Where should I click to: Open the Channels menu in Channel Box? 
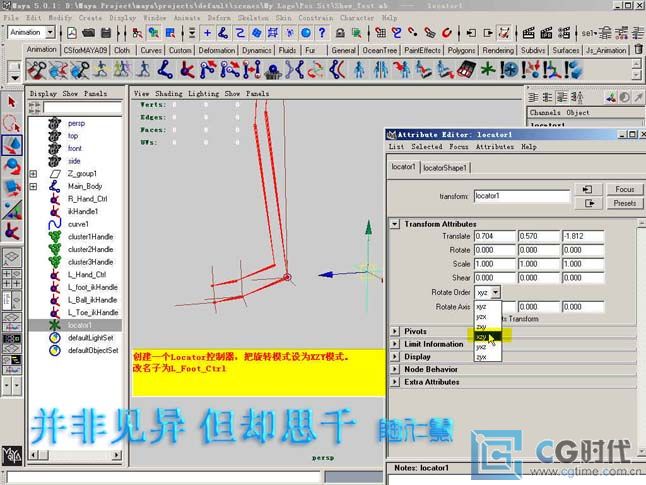pos(545,112)
